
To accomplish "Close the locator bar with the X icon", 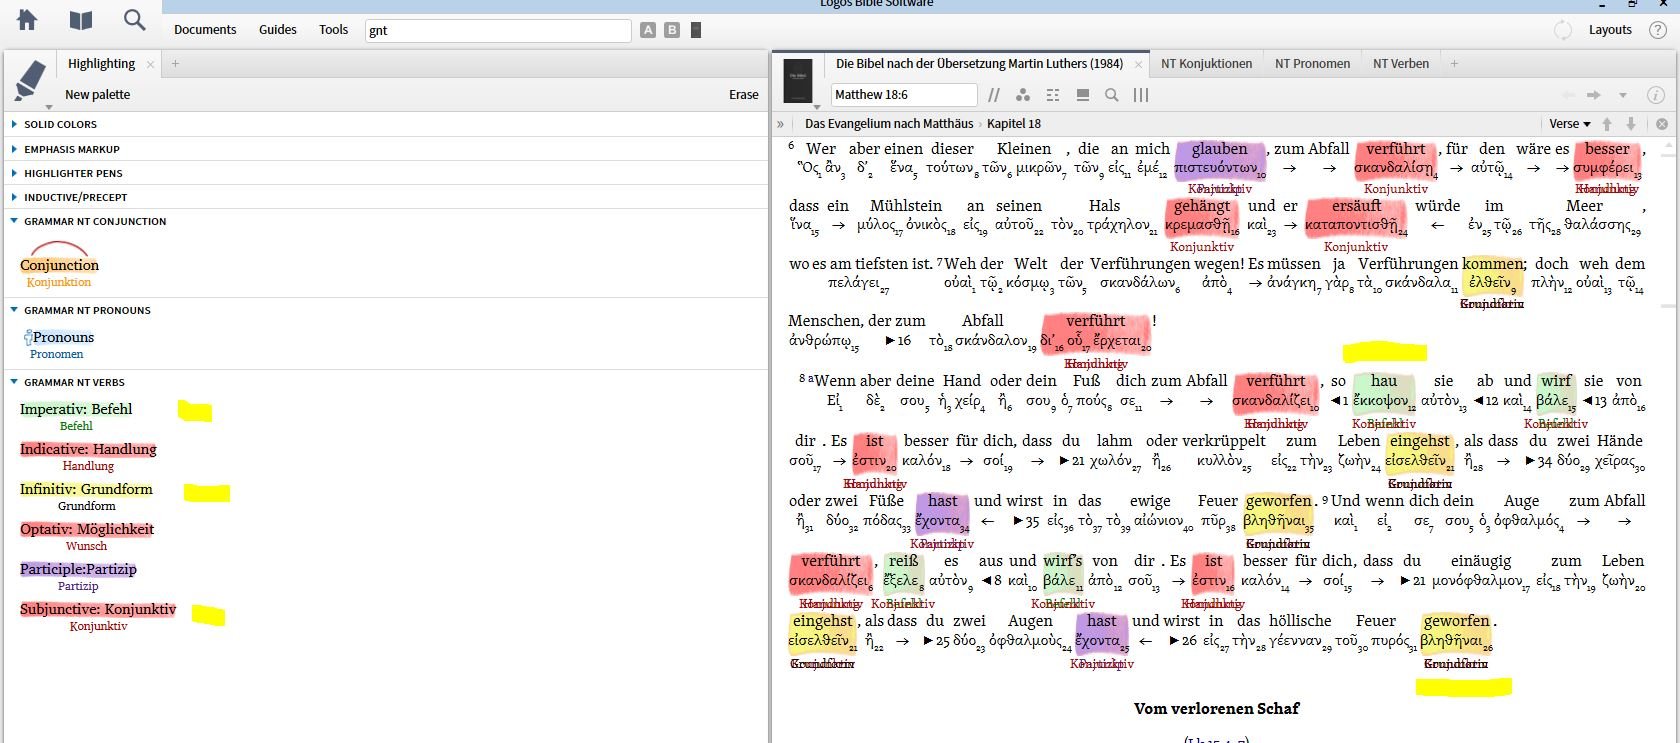I will pyautogui.click(x=1662, y=124).
